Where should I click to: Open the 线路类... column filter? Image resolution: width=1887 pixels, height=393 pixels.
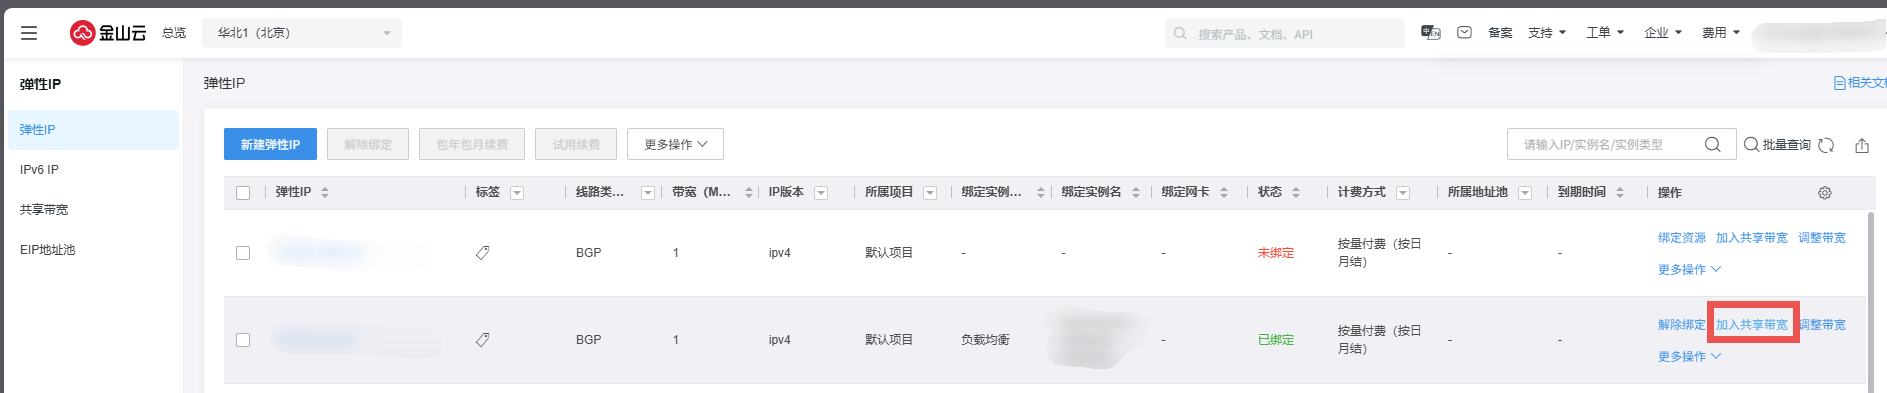(x=648, y=193)
